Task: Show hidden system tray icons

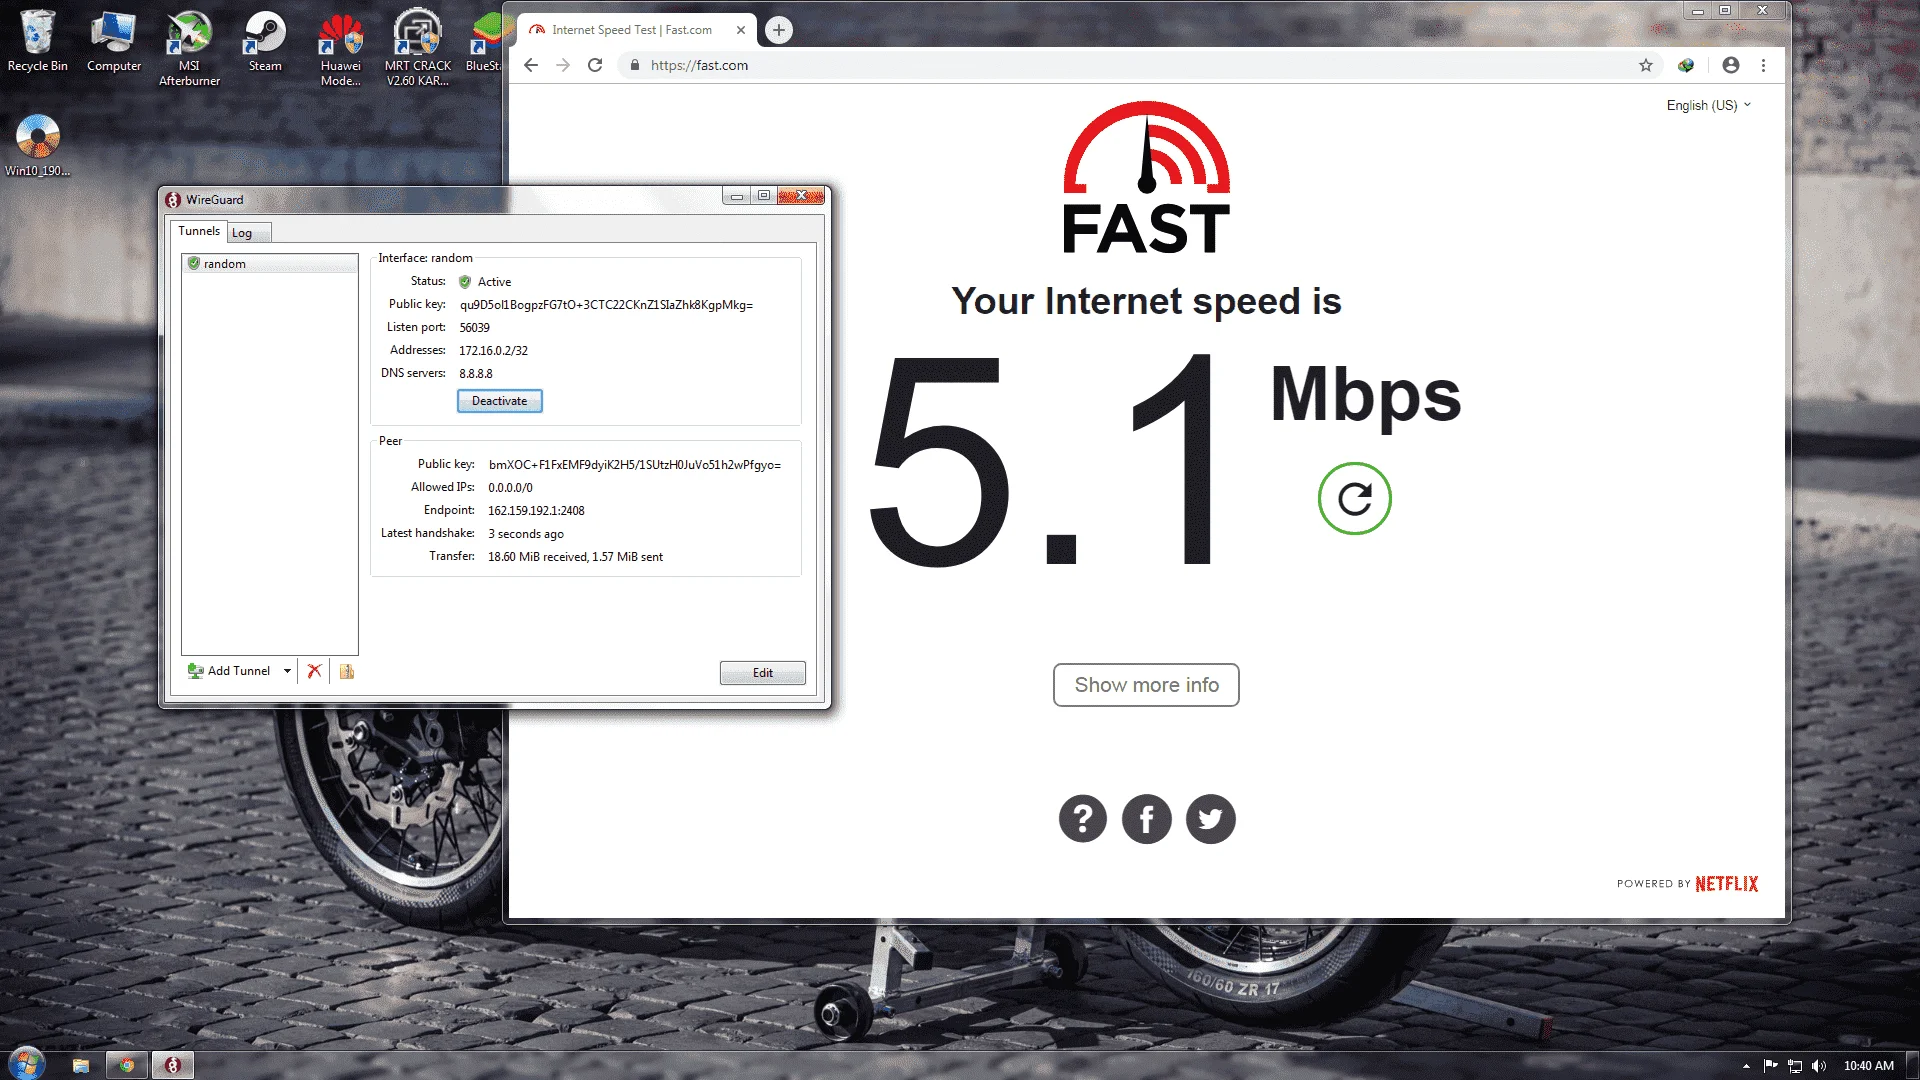Action: click(x=1746, y=1066)
